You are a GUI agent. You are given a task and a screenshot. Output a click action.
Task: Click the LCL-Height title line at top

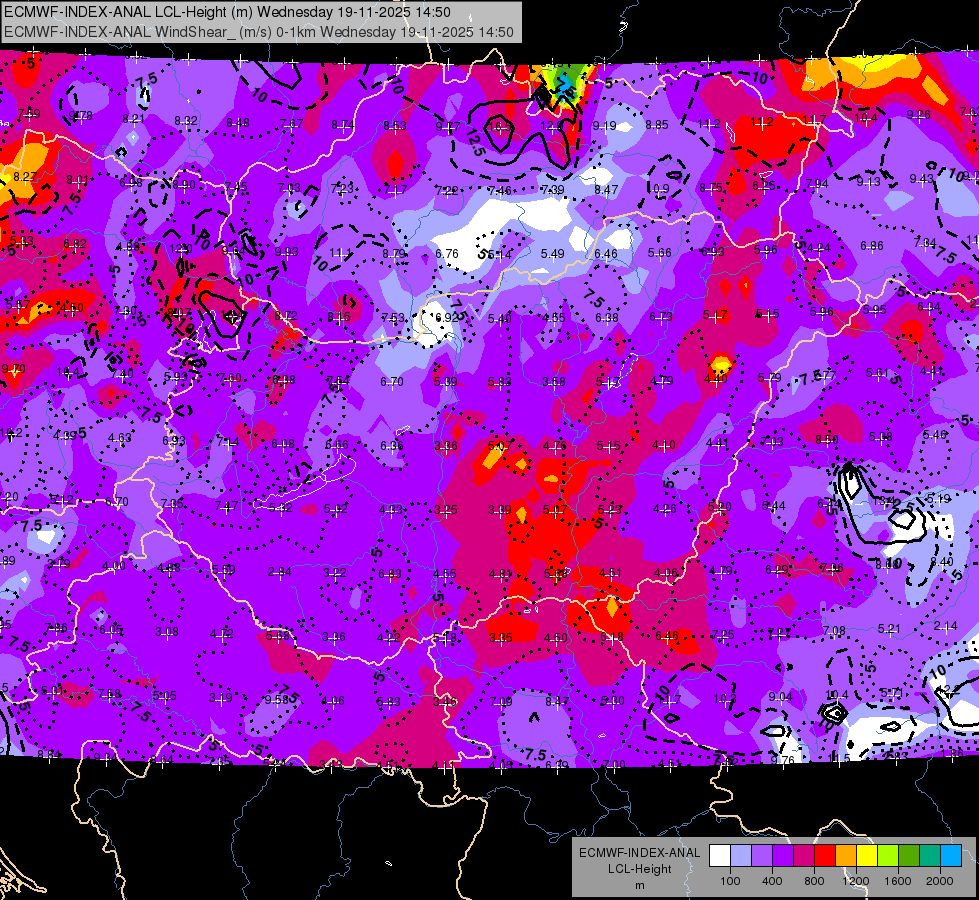(x=227, y=12)
